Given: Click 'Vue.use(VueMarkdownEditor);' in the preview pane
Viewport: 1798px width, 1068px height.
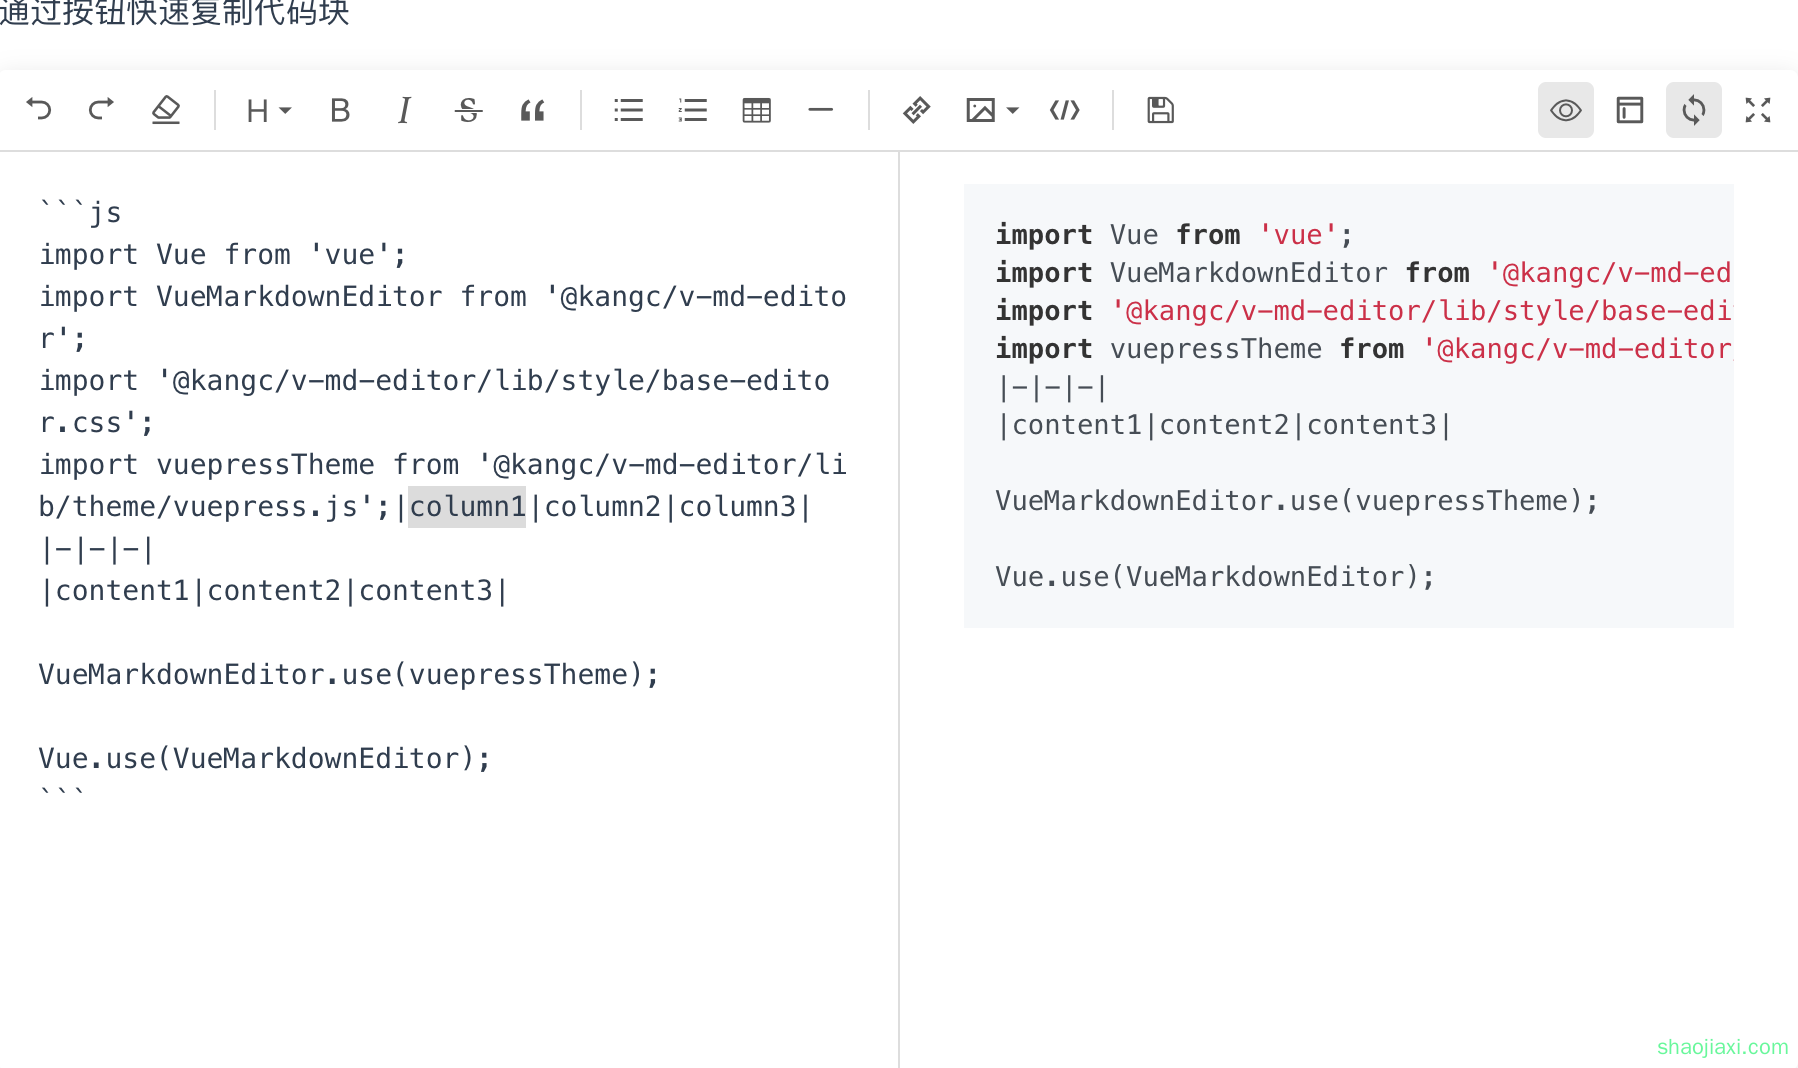Looking at the screenshot, I should click(x=1215, y=577).
